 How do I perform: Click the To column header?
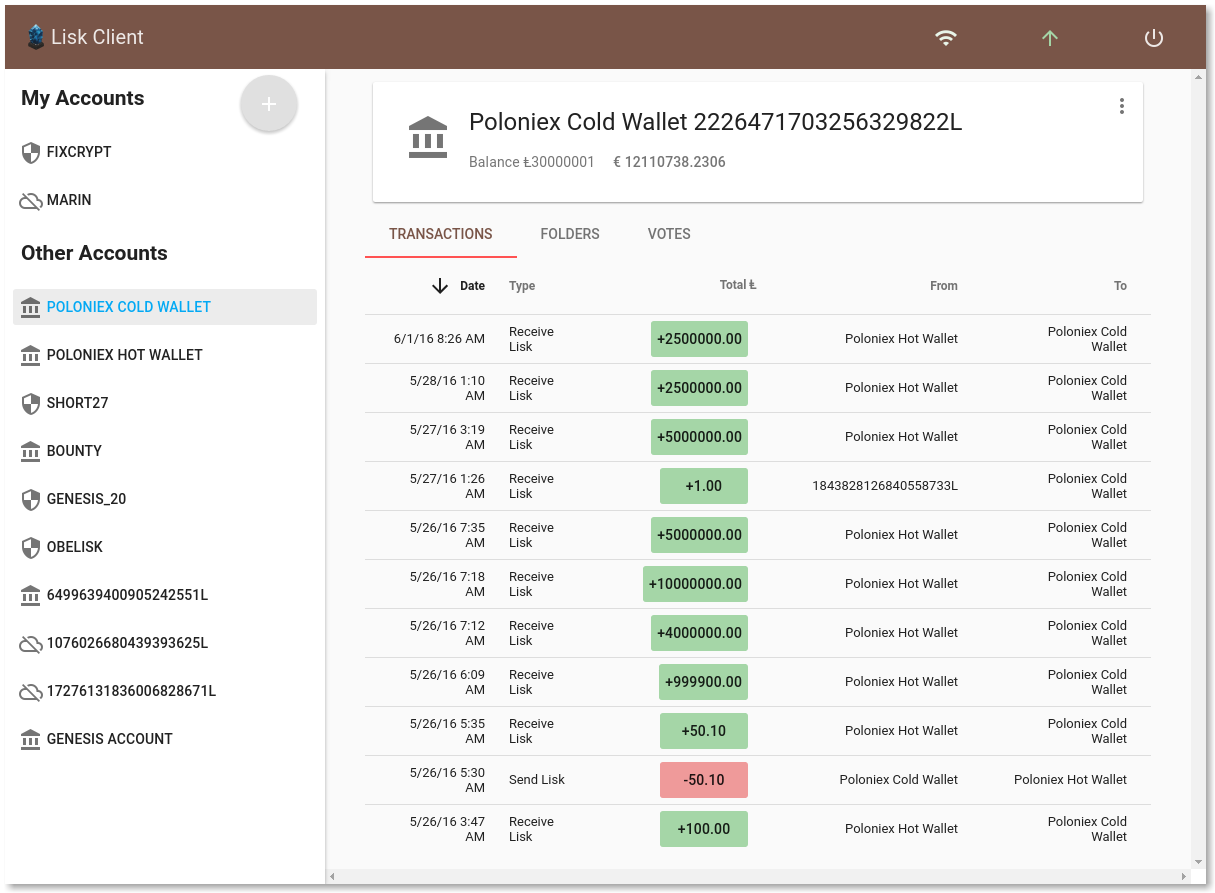[1120, 286]
